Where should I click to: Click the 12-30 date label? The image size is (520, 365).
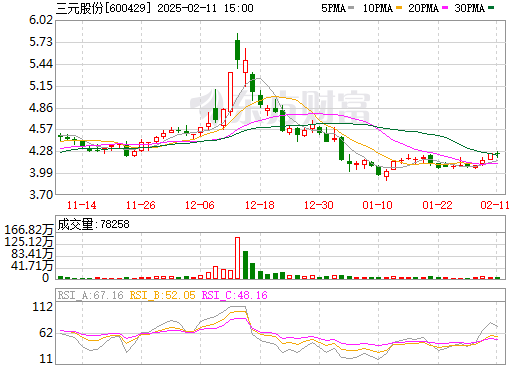[319, 205]
